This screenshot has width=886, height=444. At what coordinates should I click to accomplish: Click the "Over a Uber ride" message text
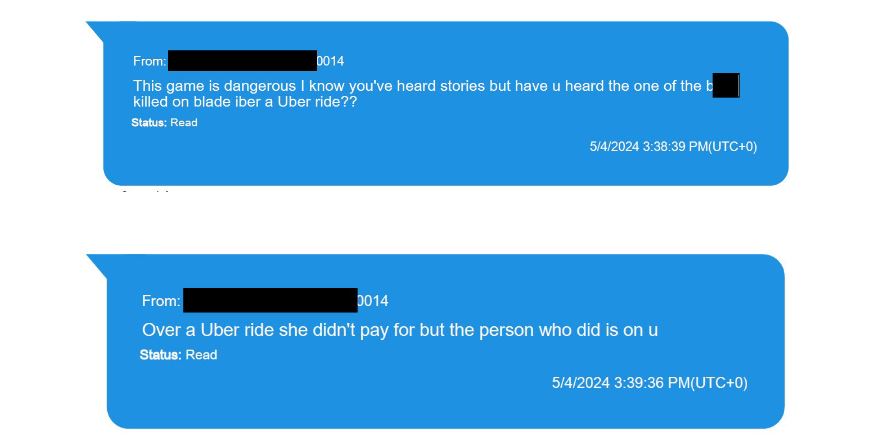[399, 330]
